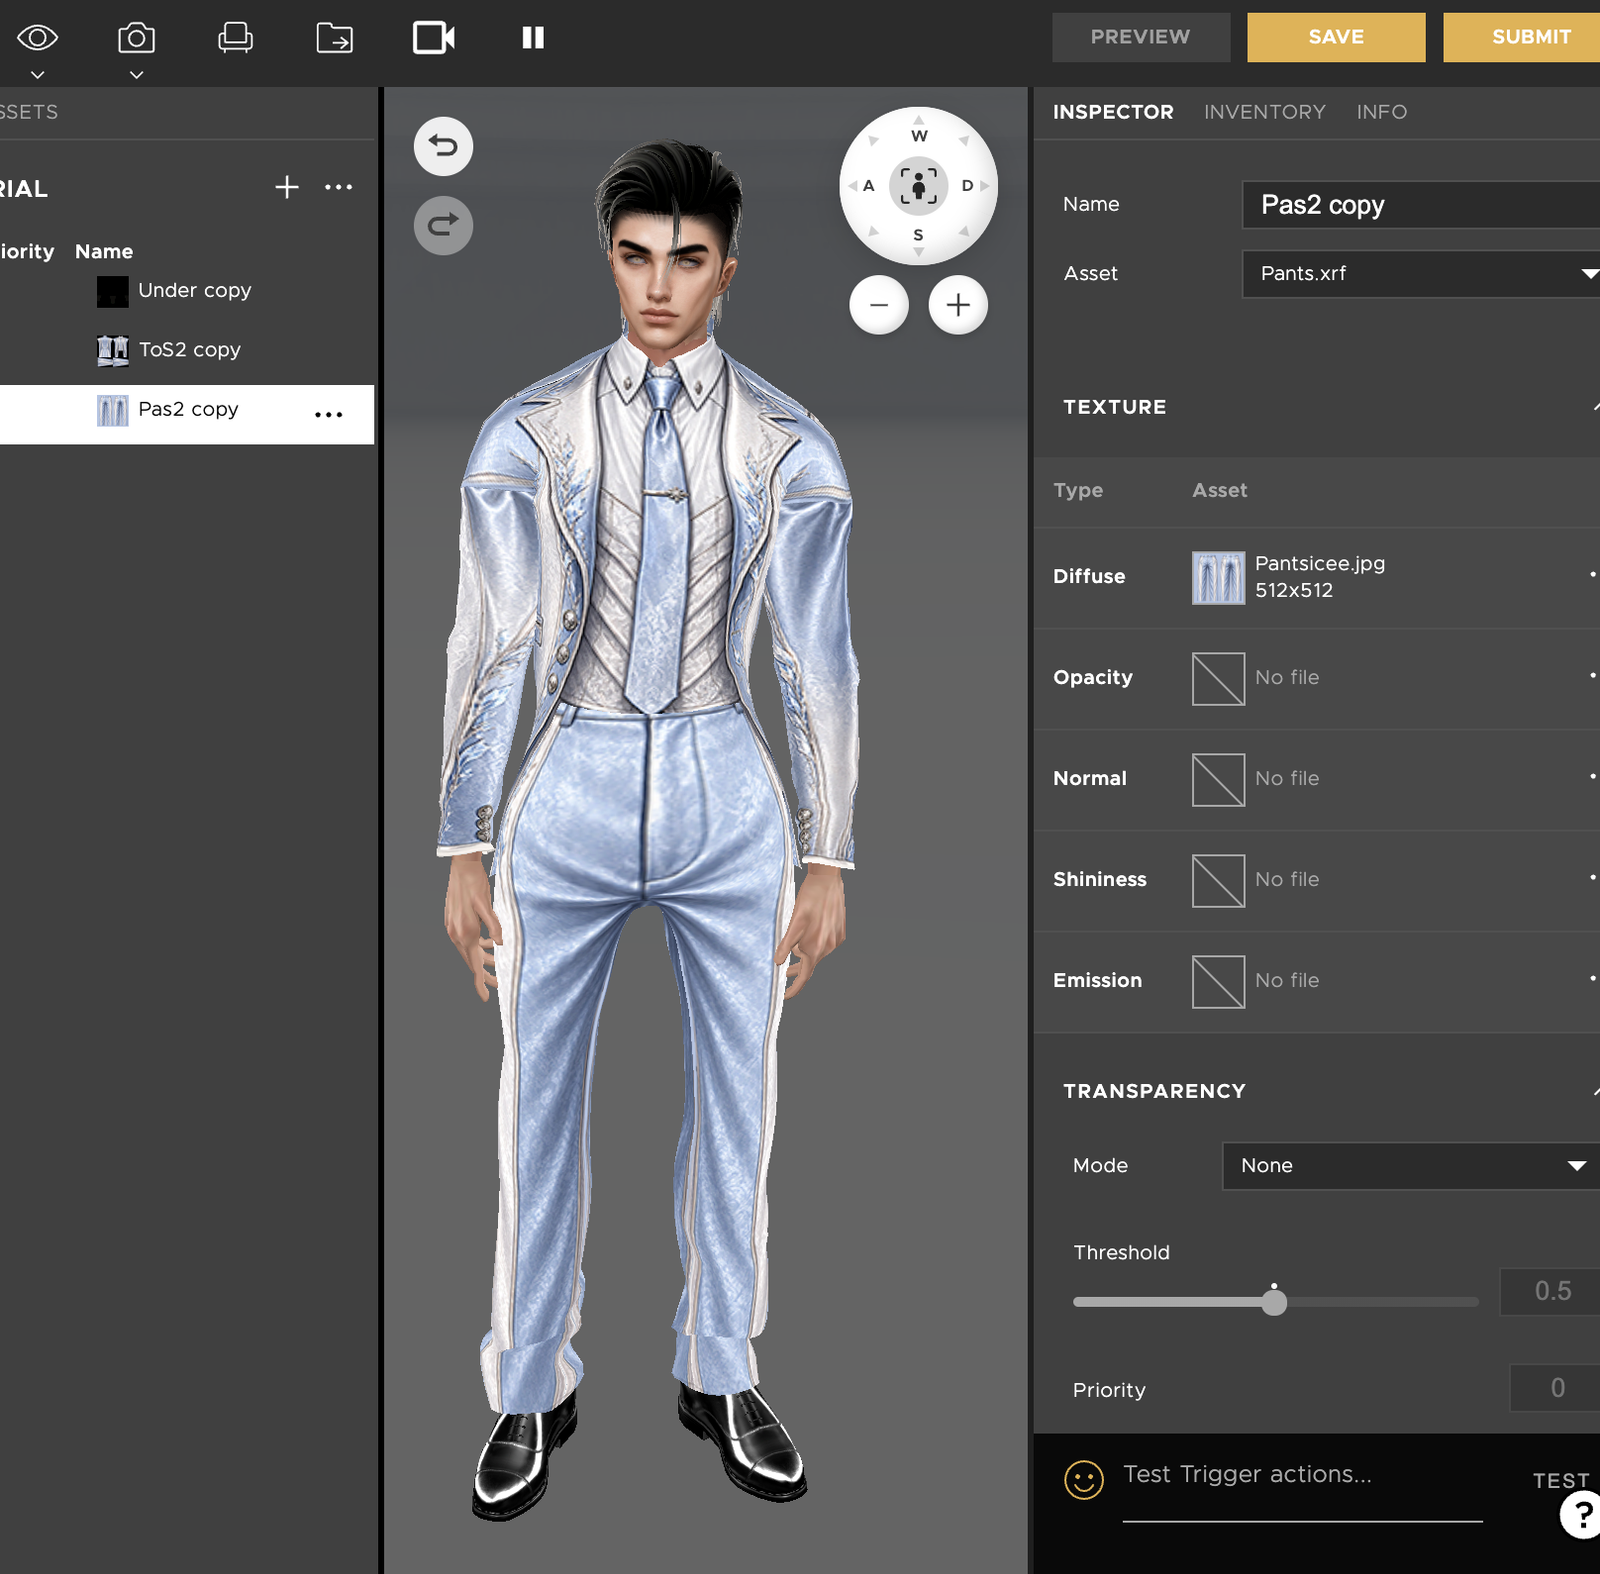Click the Emission empty texture slot
The image size is (1600, 1574).
click(1218, 982)
